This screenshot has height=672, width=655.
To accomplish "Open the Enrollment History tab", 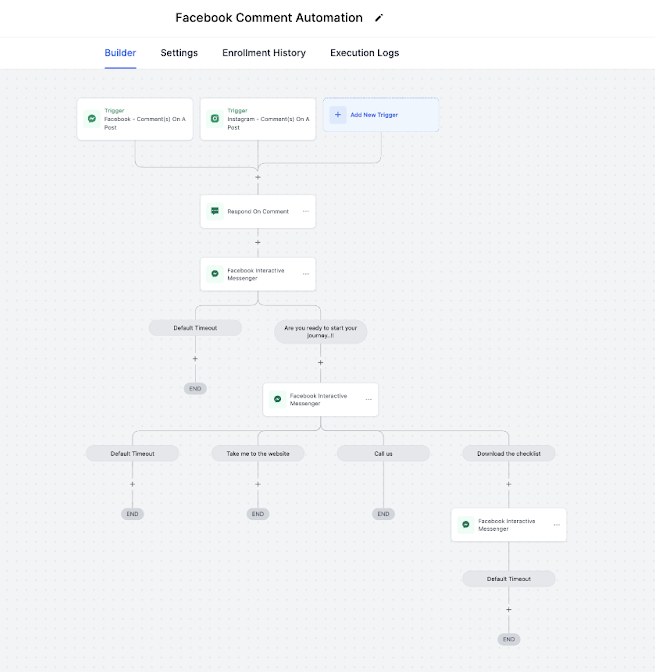I will pyautogui.click(x=264, y=53).
